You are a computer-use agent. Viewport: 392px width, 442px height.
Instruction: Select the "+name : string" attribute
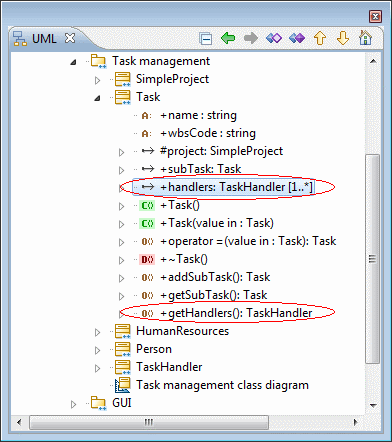198,115
